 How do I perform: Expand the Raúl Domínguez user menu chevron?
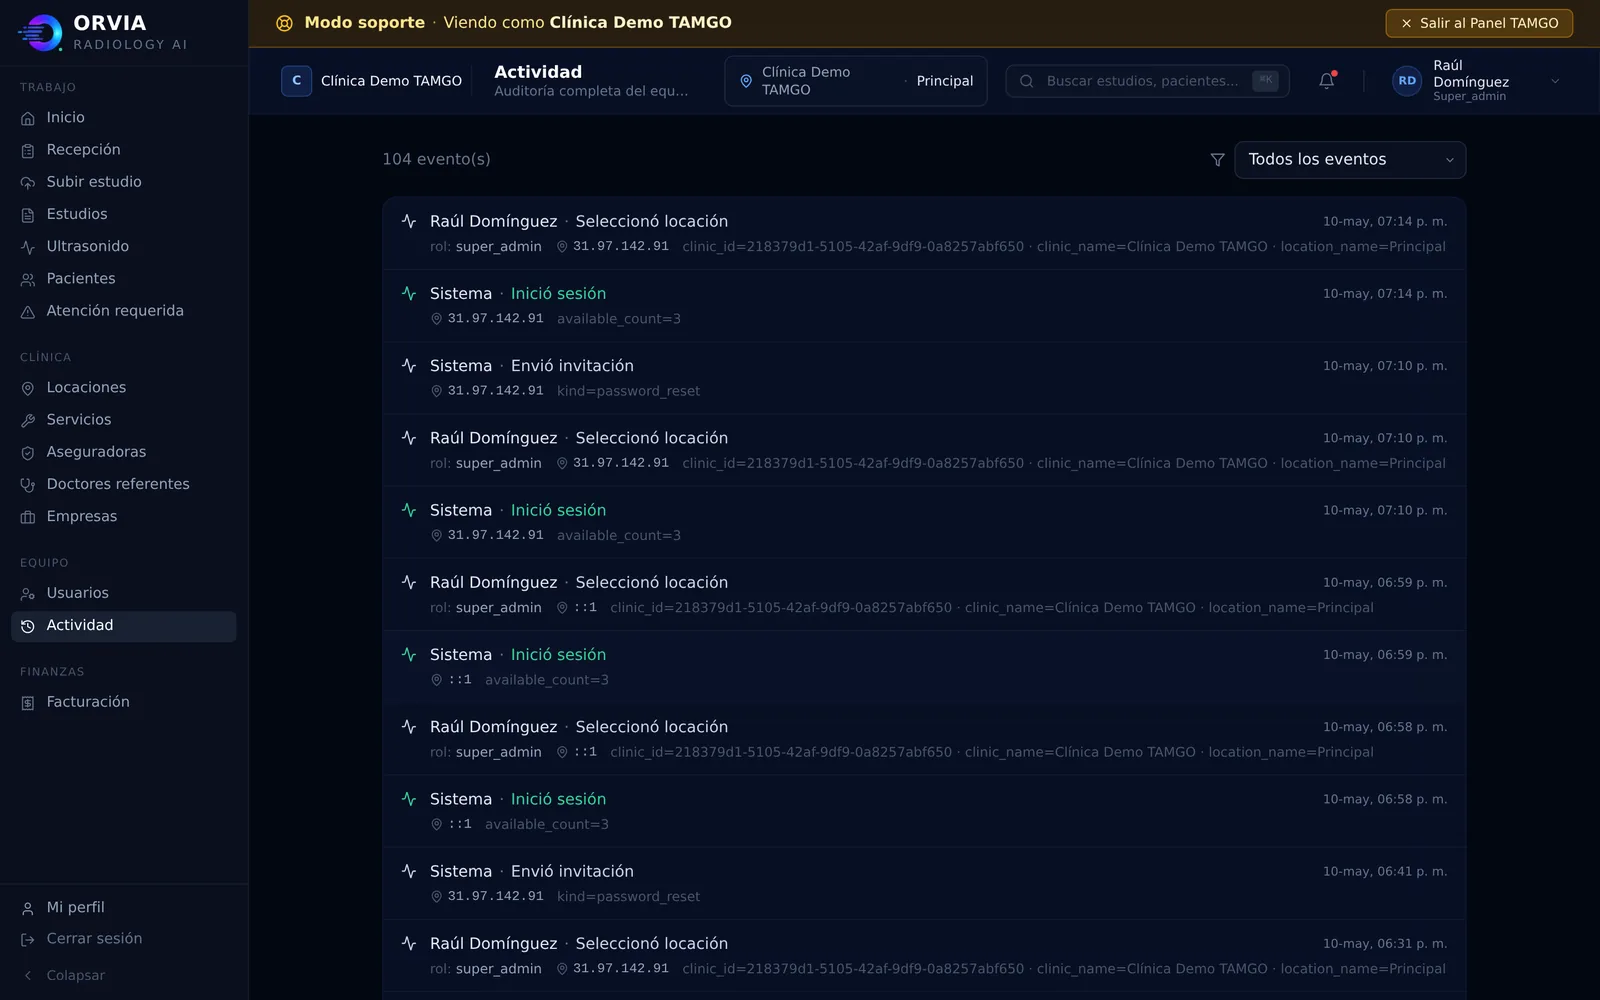click(x=1555, y=81)
